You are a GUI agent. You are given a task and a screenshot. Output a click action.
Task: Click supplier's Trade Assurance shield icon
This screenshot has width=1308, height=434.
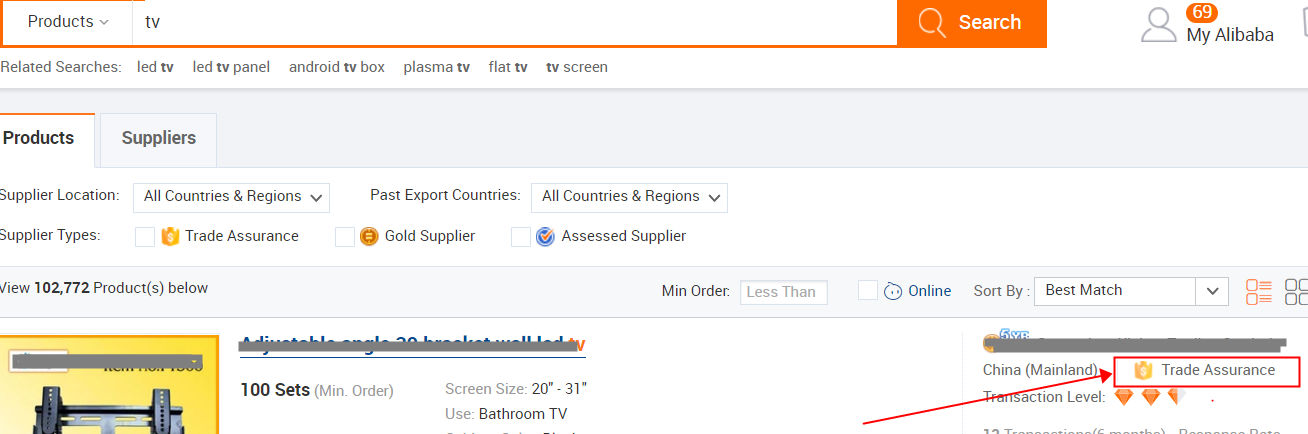(x=1144, y=371)
